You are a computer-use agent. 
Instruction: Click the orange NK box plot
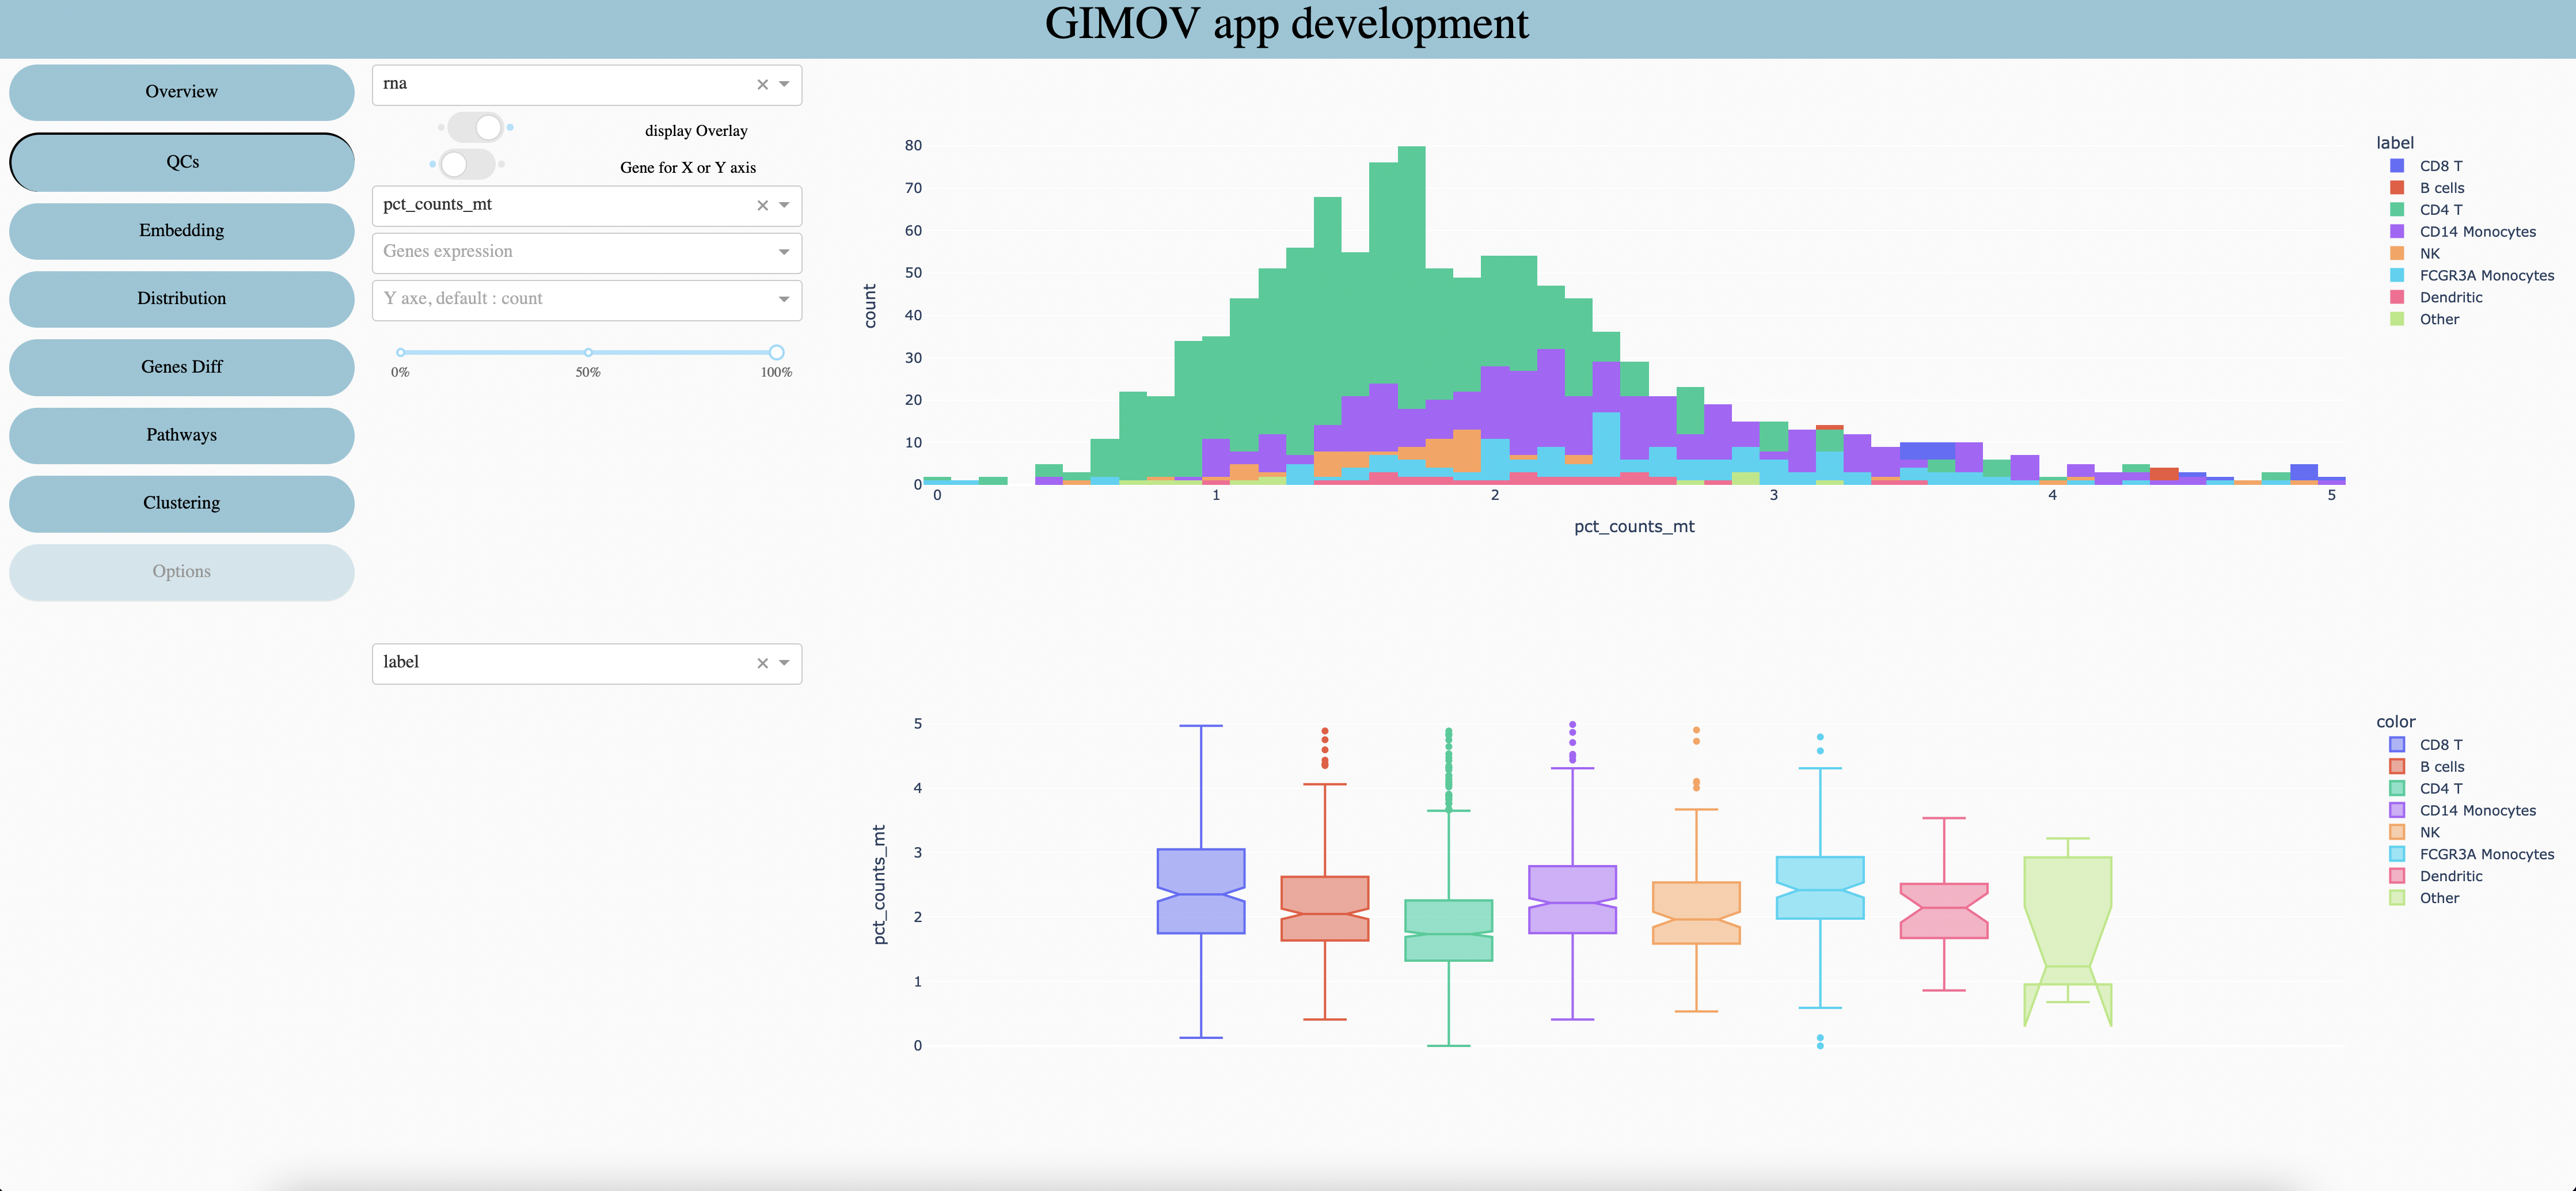1697,913
